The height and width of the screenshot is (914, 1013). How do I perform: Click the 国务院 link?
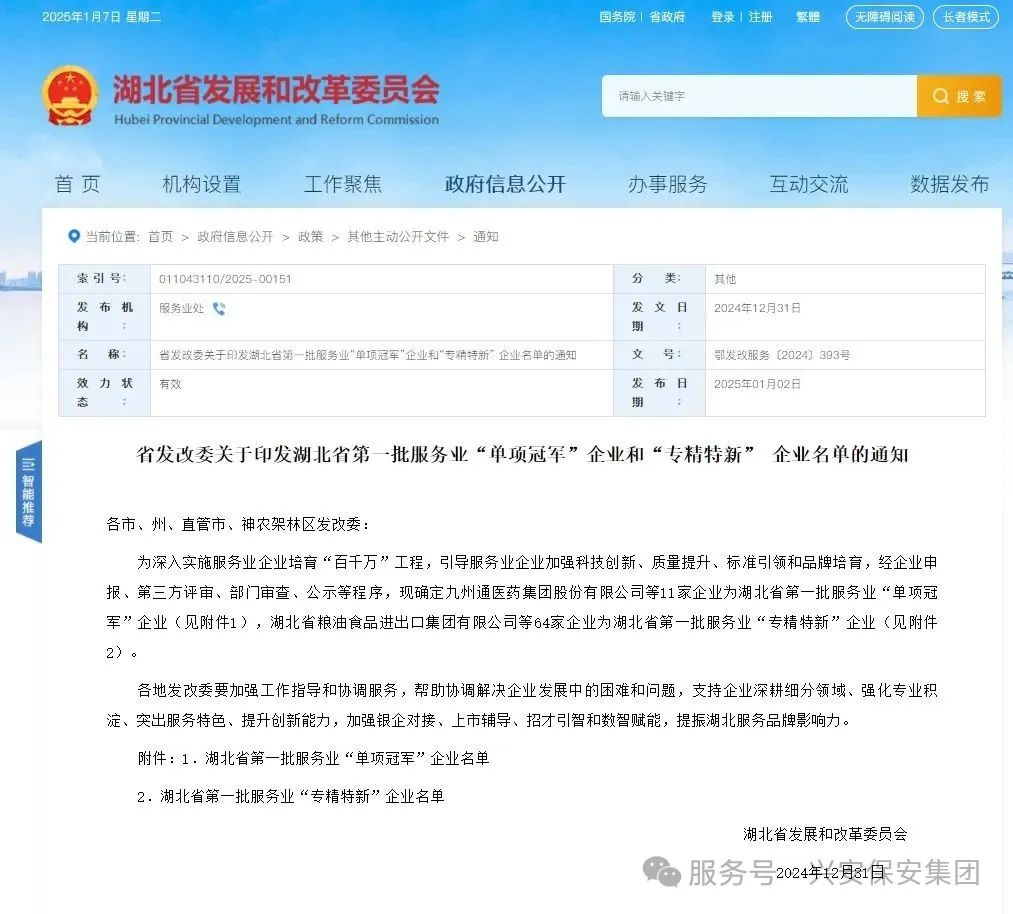point(617,17)
